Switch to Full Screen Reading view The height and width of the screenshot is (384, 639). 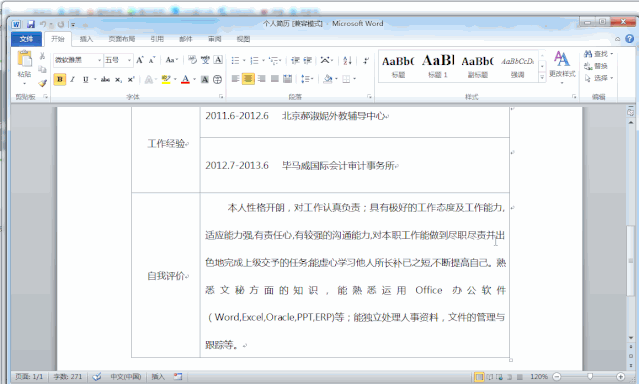(490, 377)
